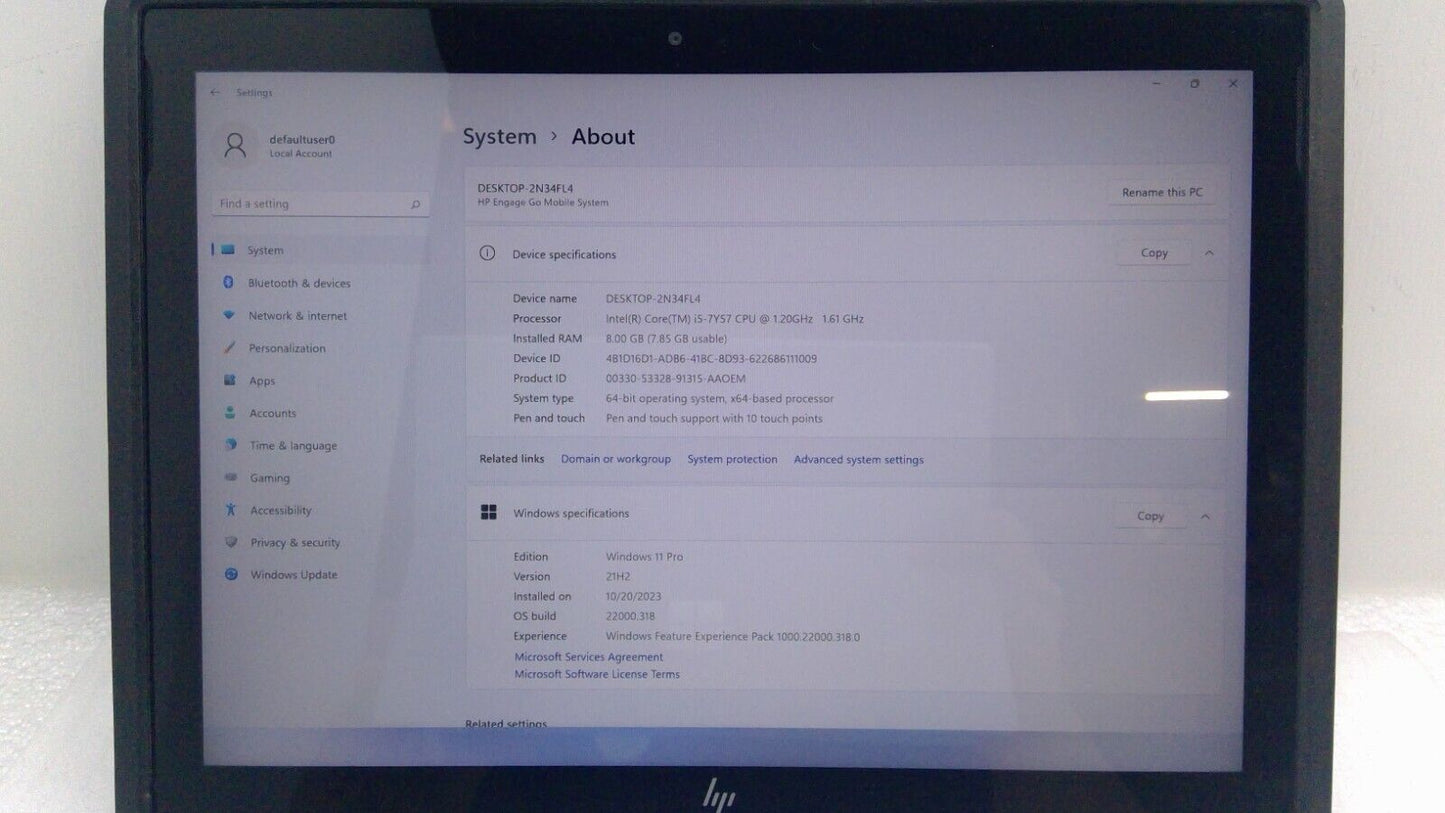Screen dimensions: 1445x813
Task: Click the search magnifier icon
Action: 415,204
